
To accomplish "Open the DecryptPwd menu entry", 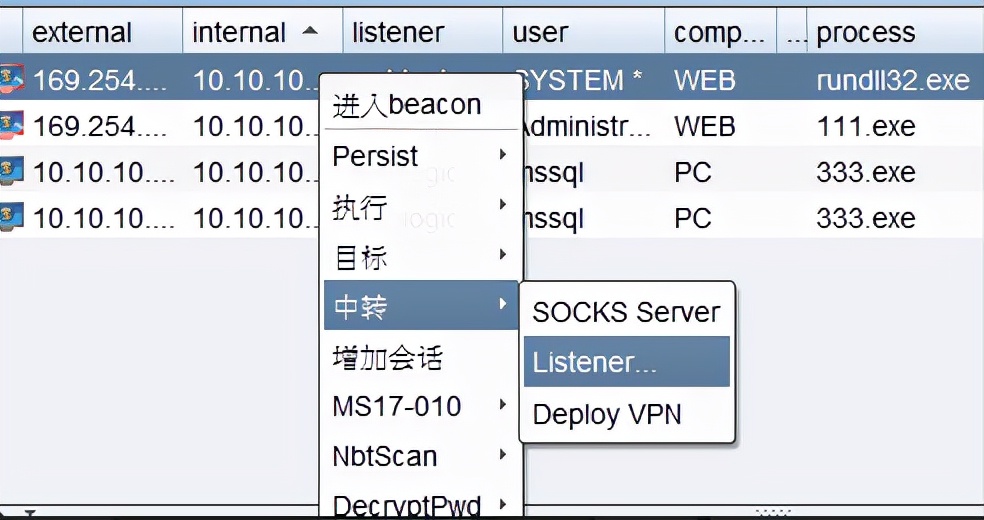I will (406, 504).
